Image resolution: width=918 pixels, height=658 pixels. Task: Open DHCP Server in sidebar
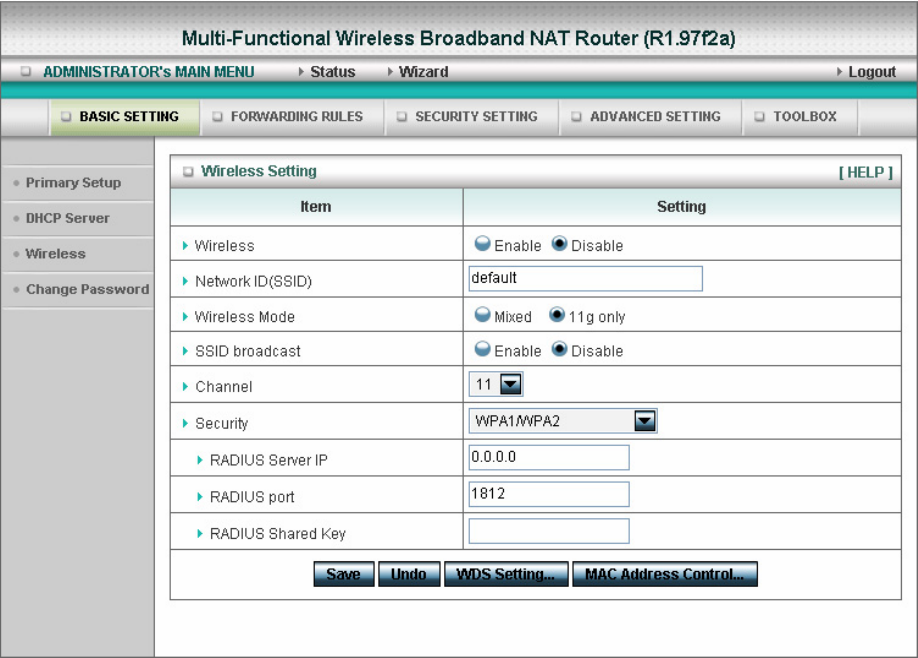(67, 218)
